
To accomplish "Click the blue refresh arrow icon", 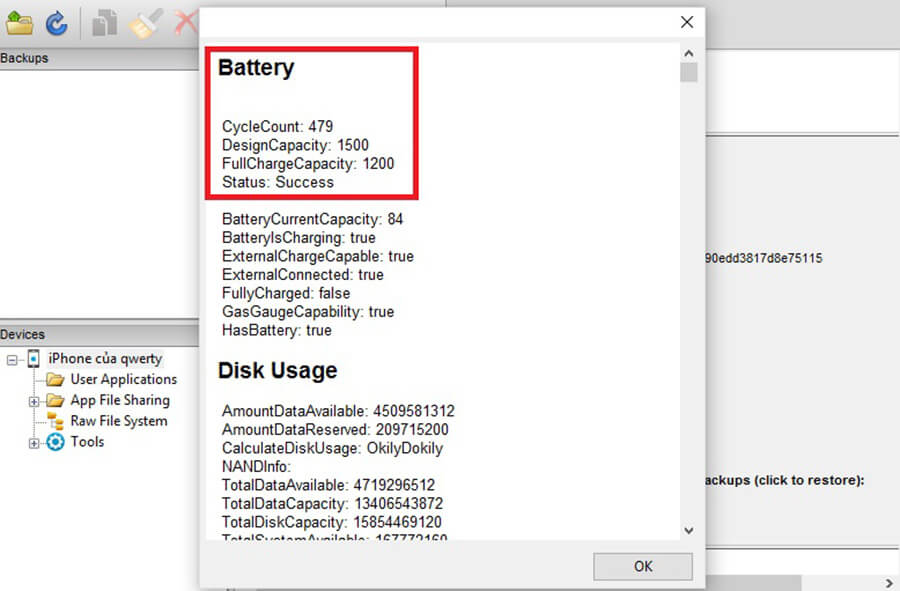I will 57,22.
